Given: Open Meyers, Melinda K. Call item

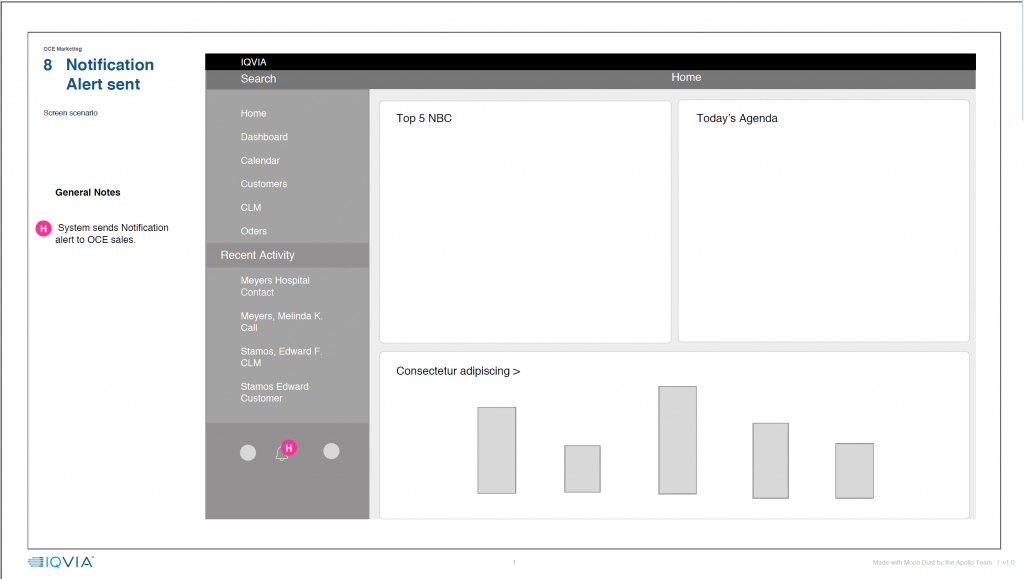Looking at the screenshot, I should coord(281,322).
